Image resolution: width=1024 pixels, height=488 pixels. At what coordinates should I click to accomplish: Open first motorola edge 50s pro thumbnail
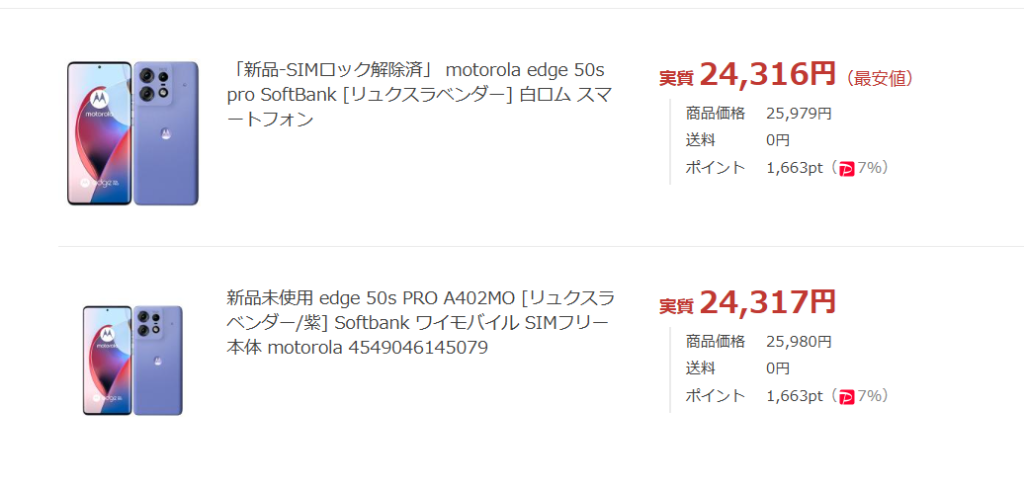133,133
